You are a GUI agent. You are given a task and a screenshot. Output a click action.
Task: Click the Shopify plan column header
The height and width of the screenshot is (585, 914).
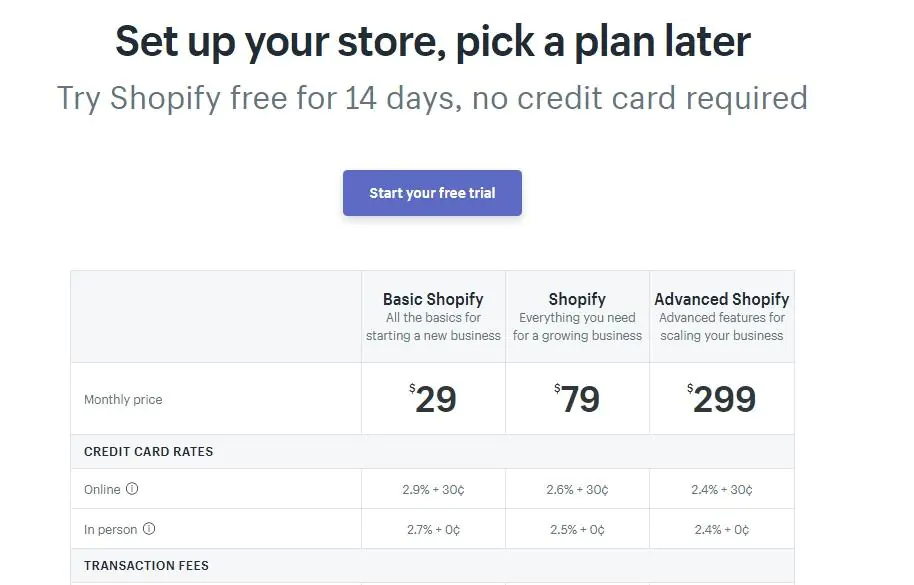click(578, 299)
